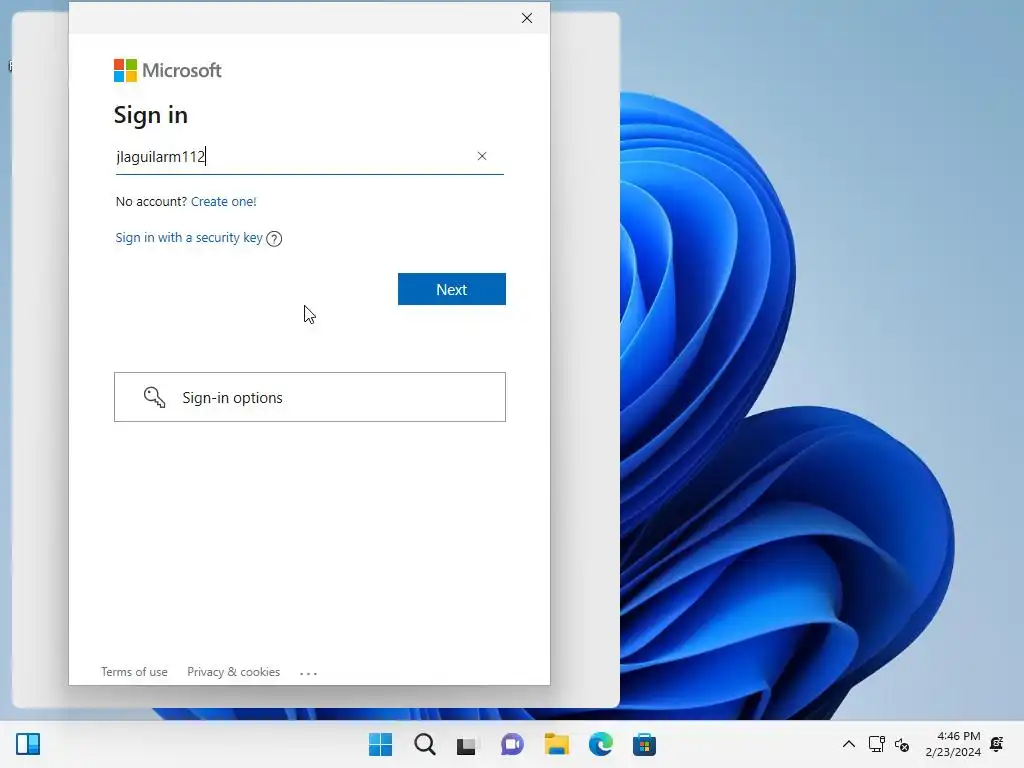Clear the username field with the X
Screen dimensions: 1024x768
482,156
